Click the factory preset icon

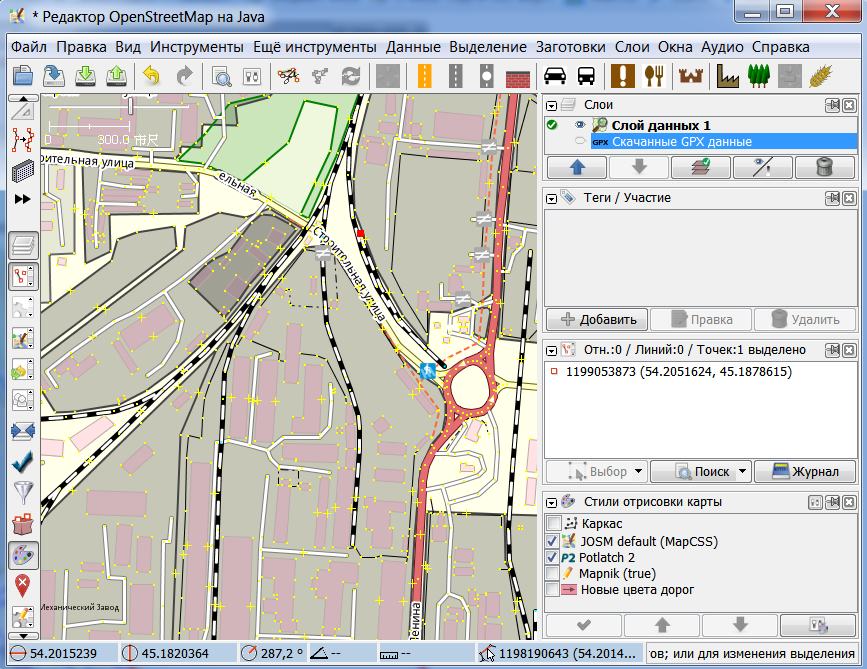727,76
